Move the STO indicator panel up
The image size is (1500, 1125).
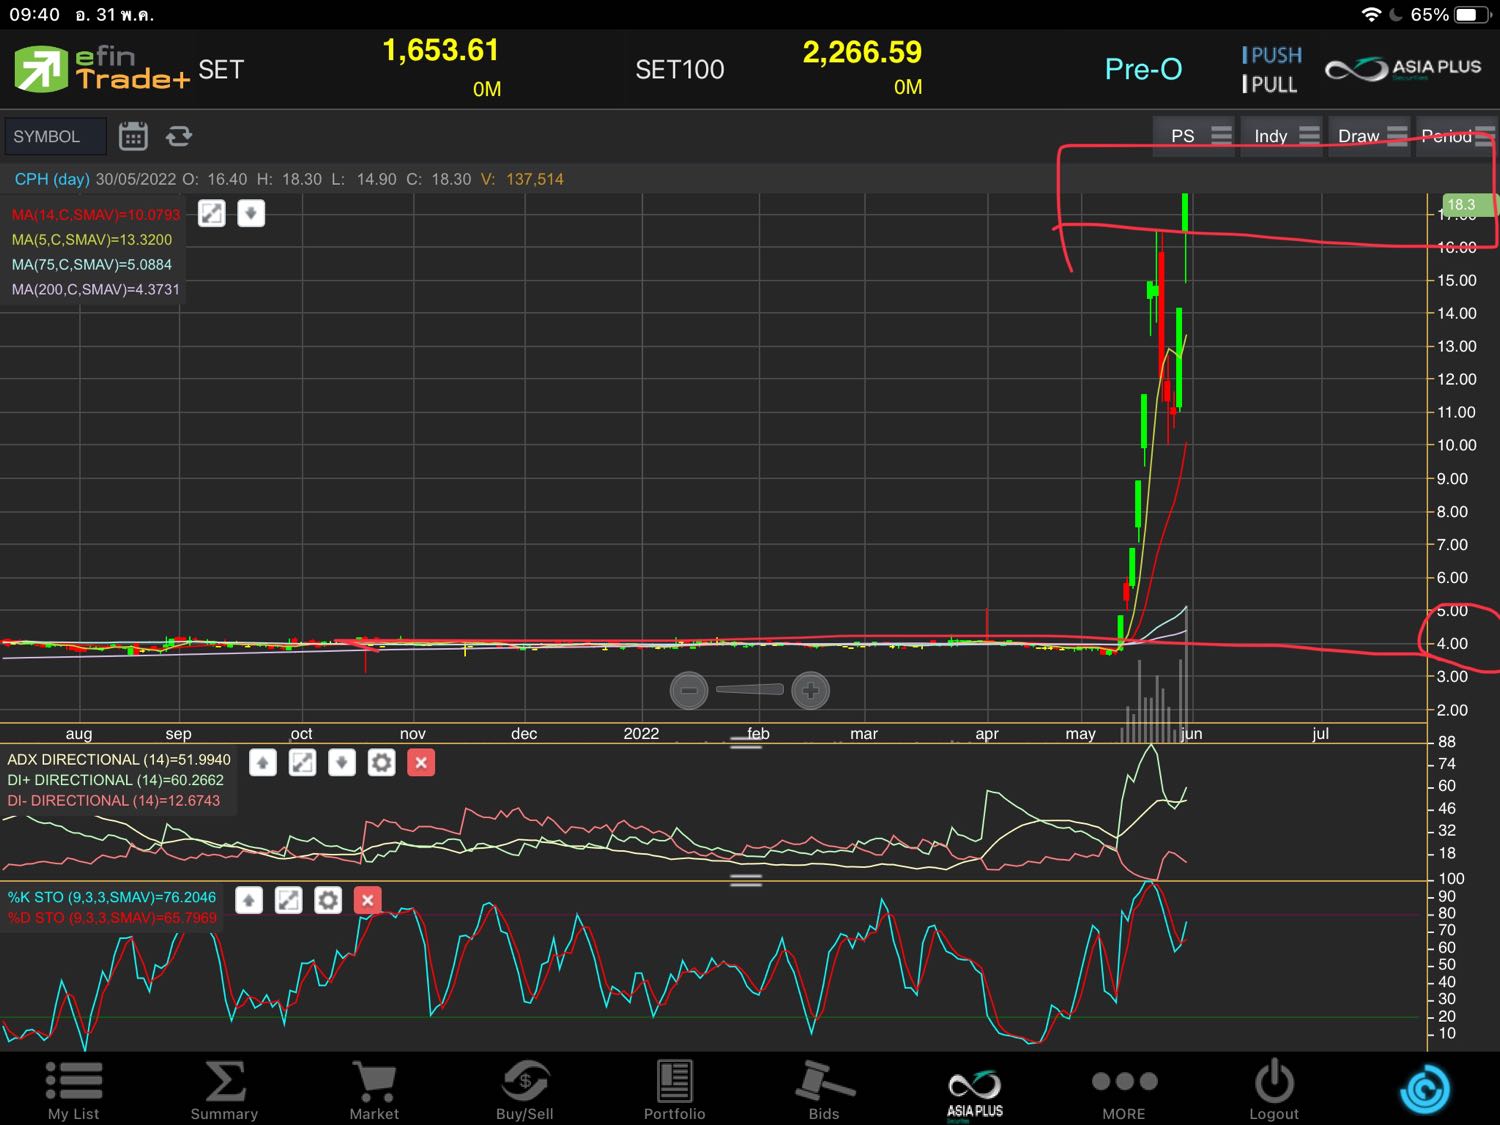(249, 900)
